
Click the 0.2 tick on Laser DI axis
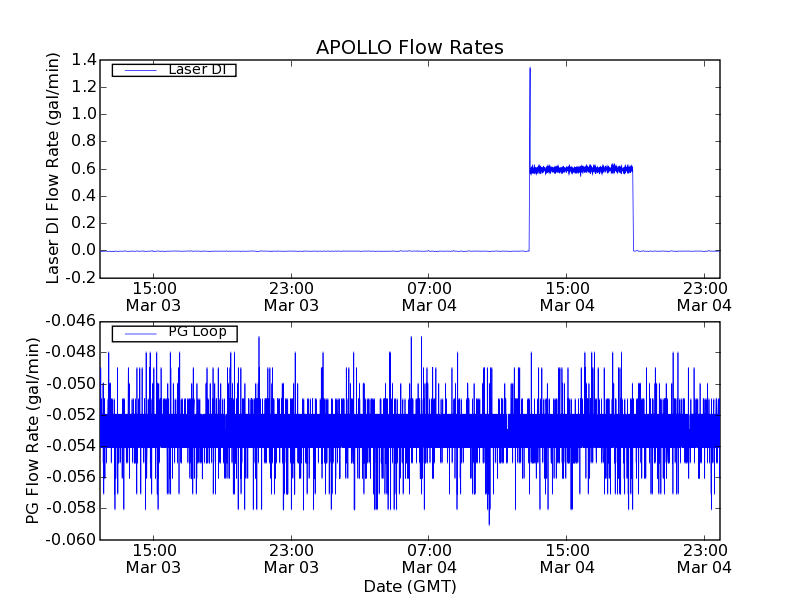click(x=84, y=223)
